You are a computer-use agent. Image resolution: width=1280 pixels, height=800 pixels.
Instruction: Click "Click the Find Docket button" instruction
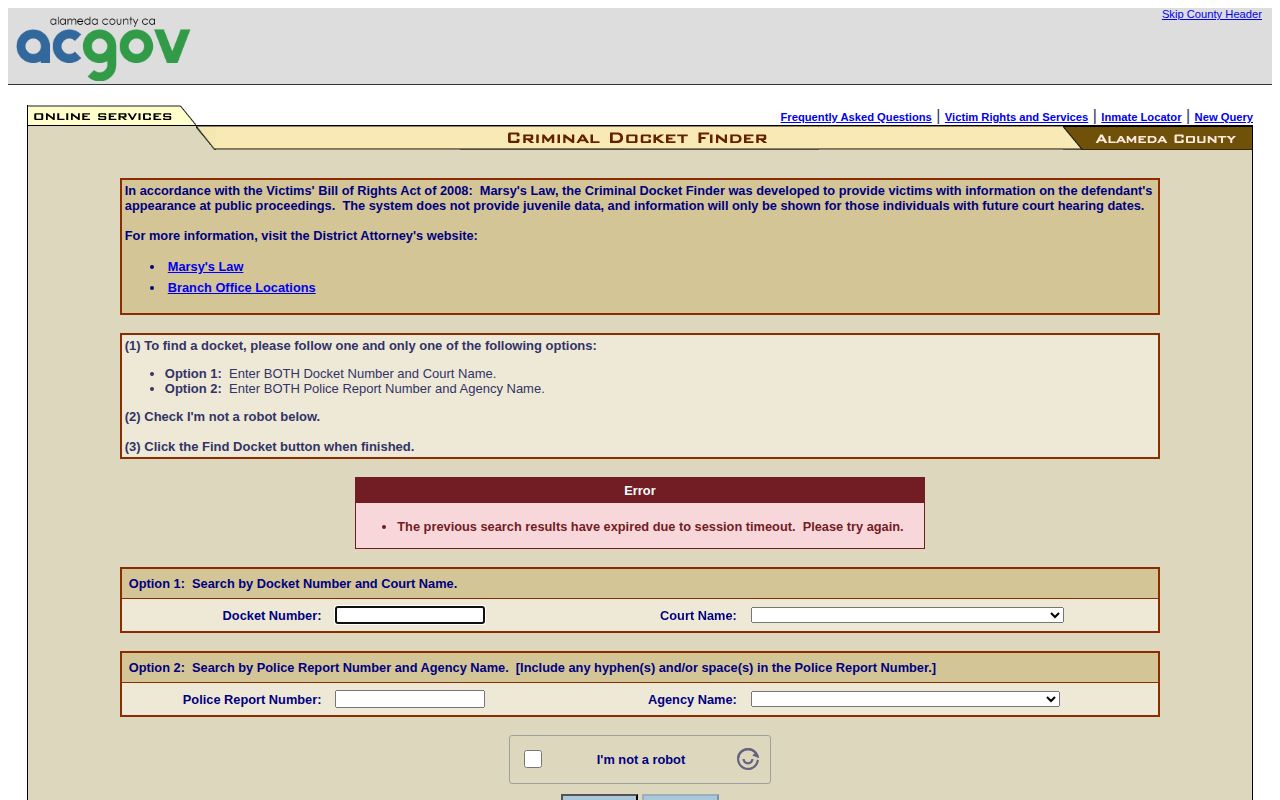269,447
